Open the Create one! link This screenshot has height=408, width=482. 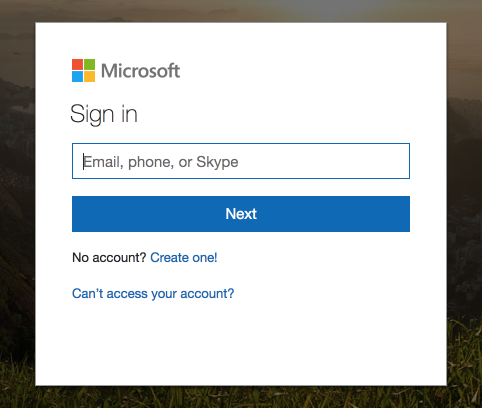(184, 258)
